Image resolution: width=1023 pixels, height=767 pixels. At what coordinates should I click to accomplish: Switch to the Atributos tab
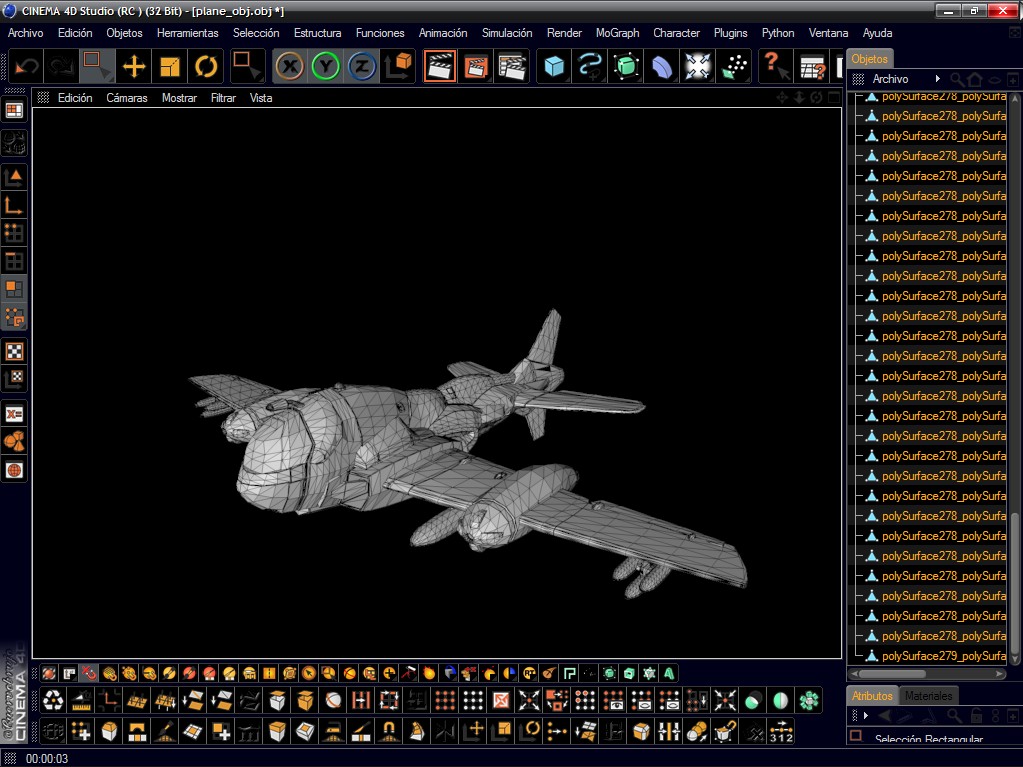click(872, 696)
